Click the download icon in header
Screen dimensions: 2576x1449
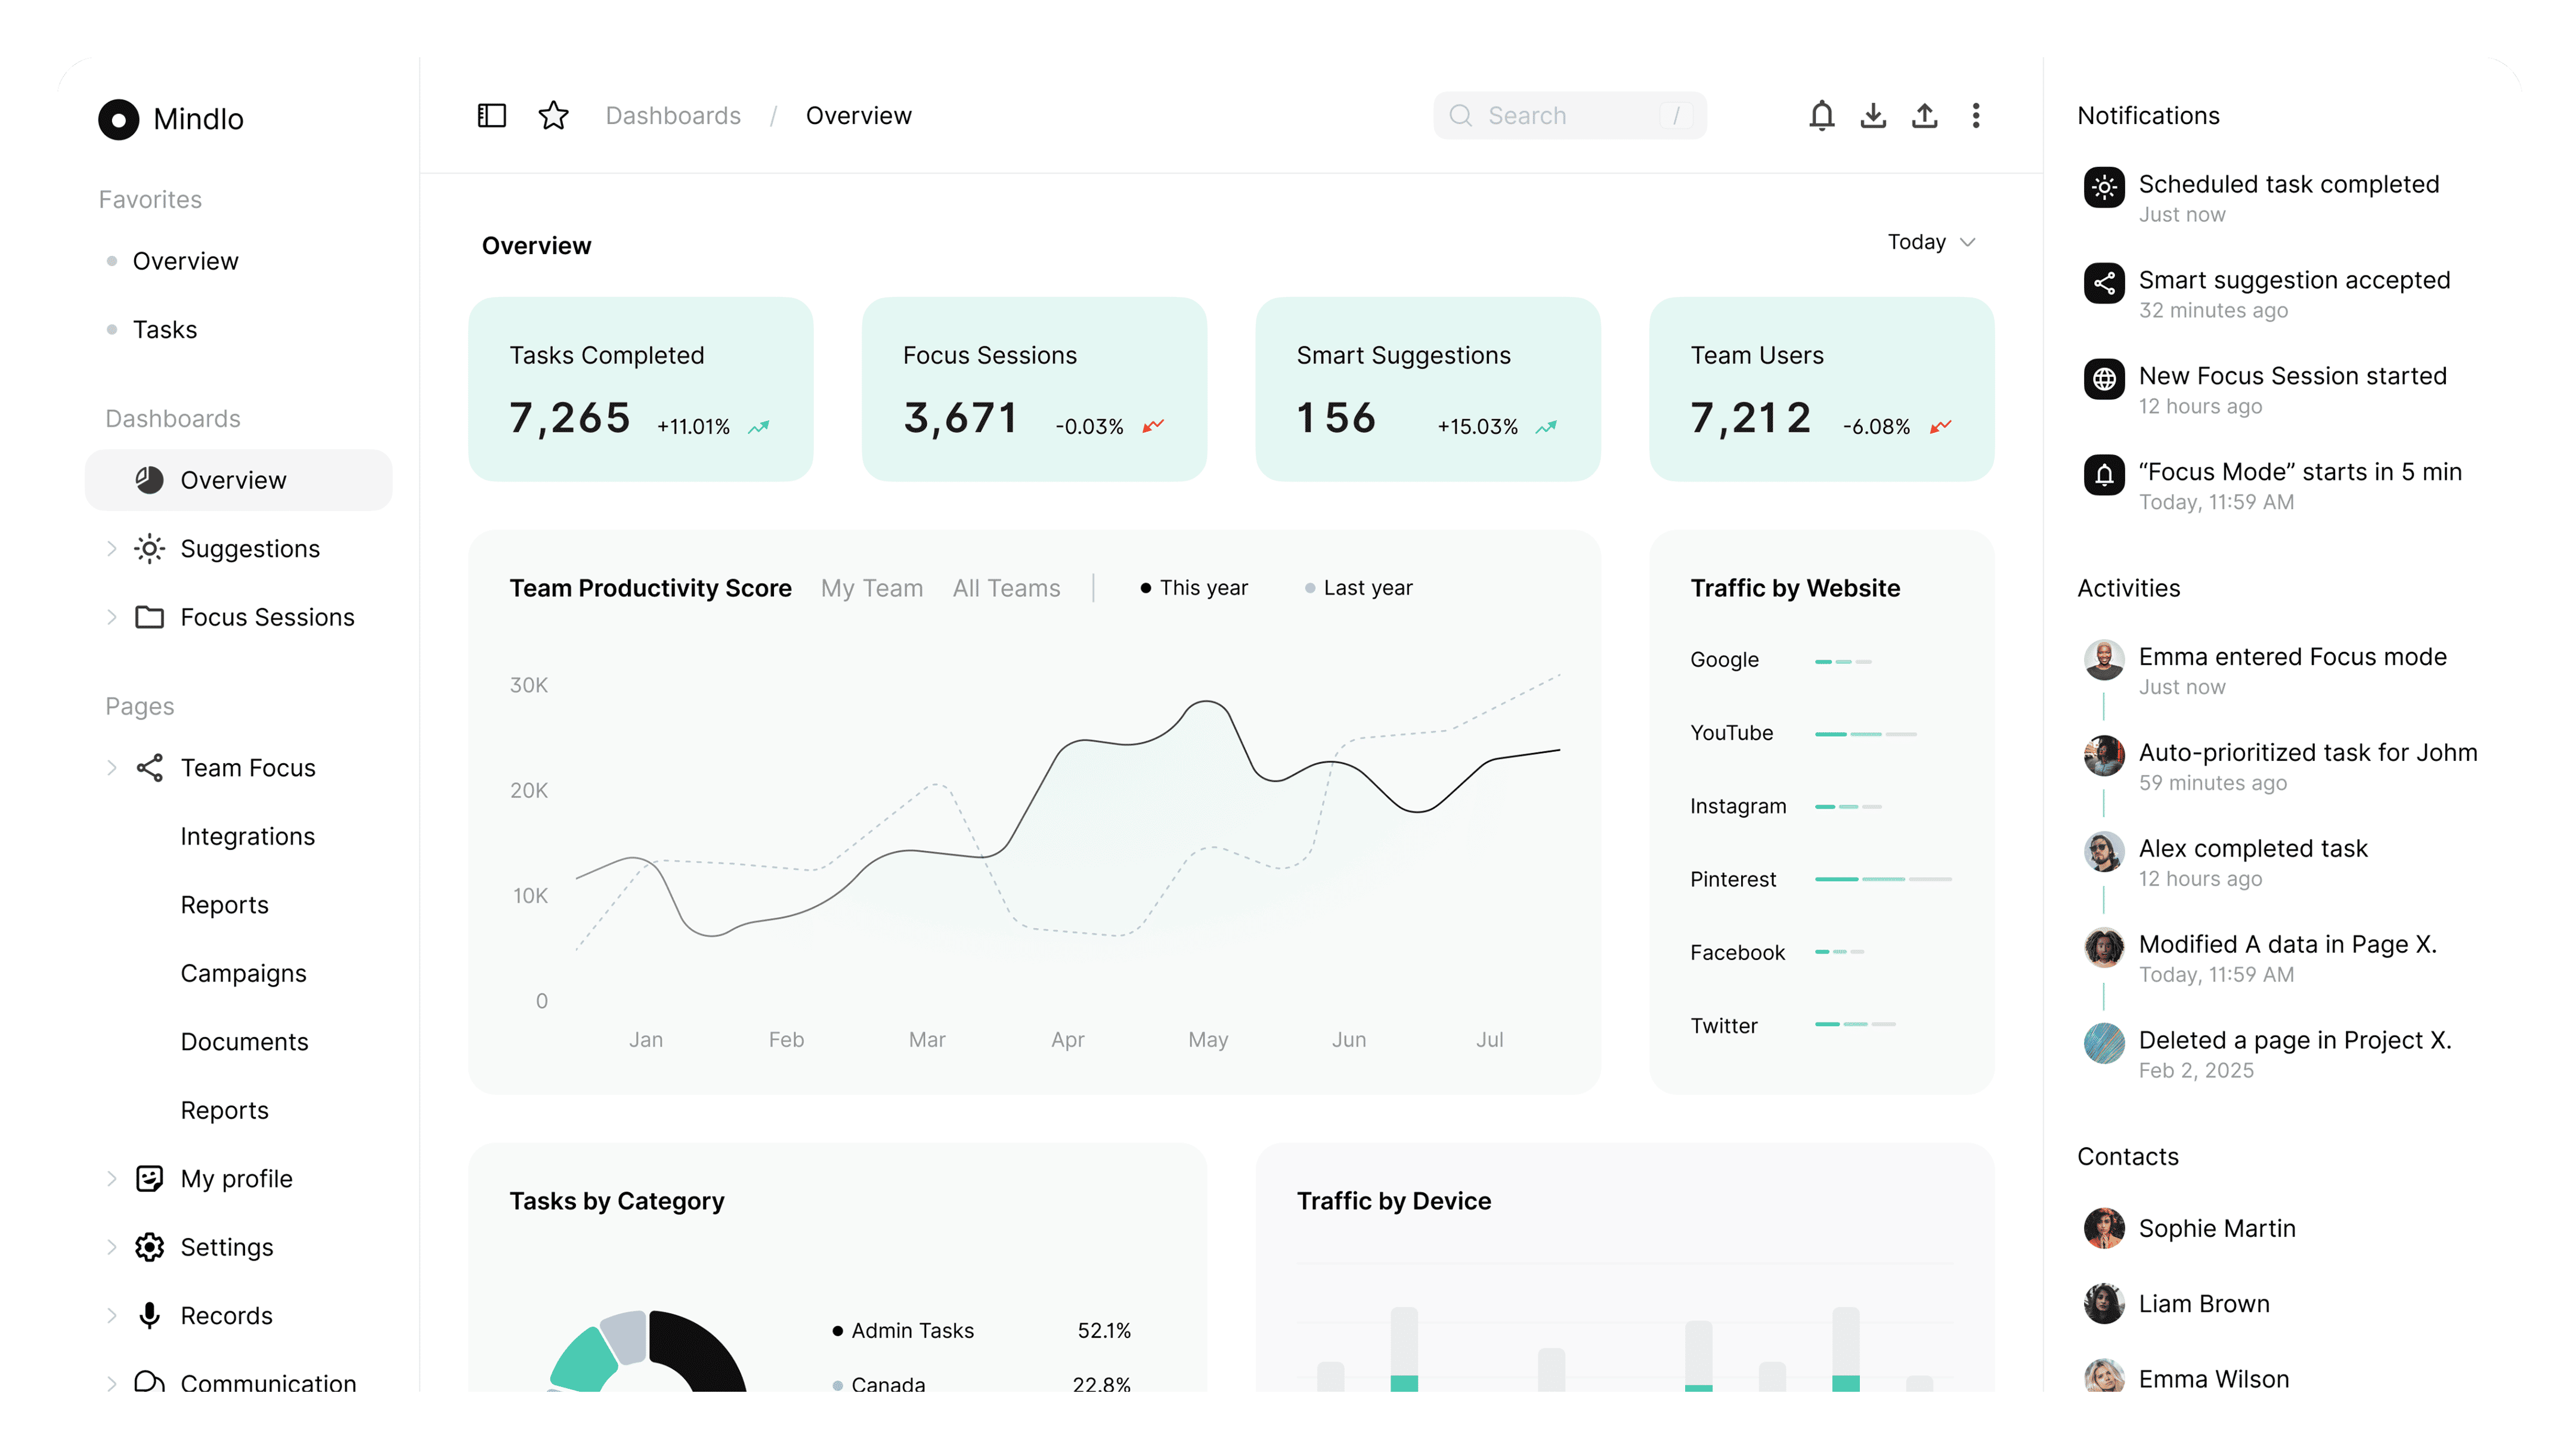(x=1873, y=116)
